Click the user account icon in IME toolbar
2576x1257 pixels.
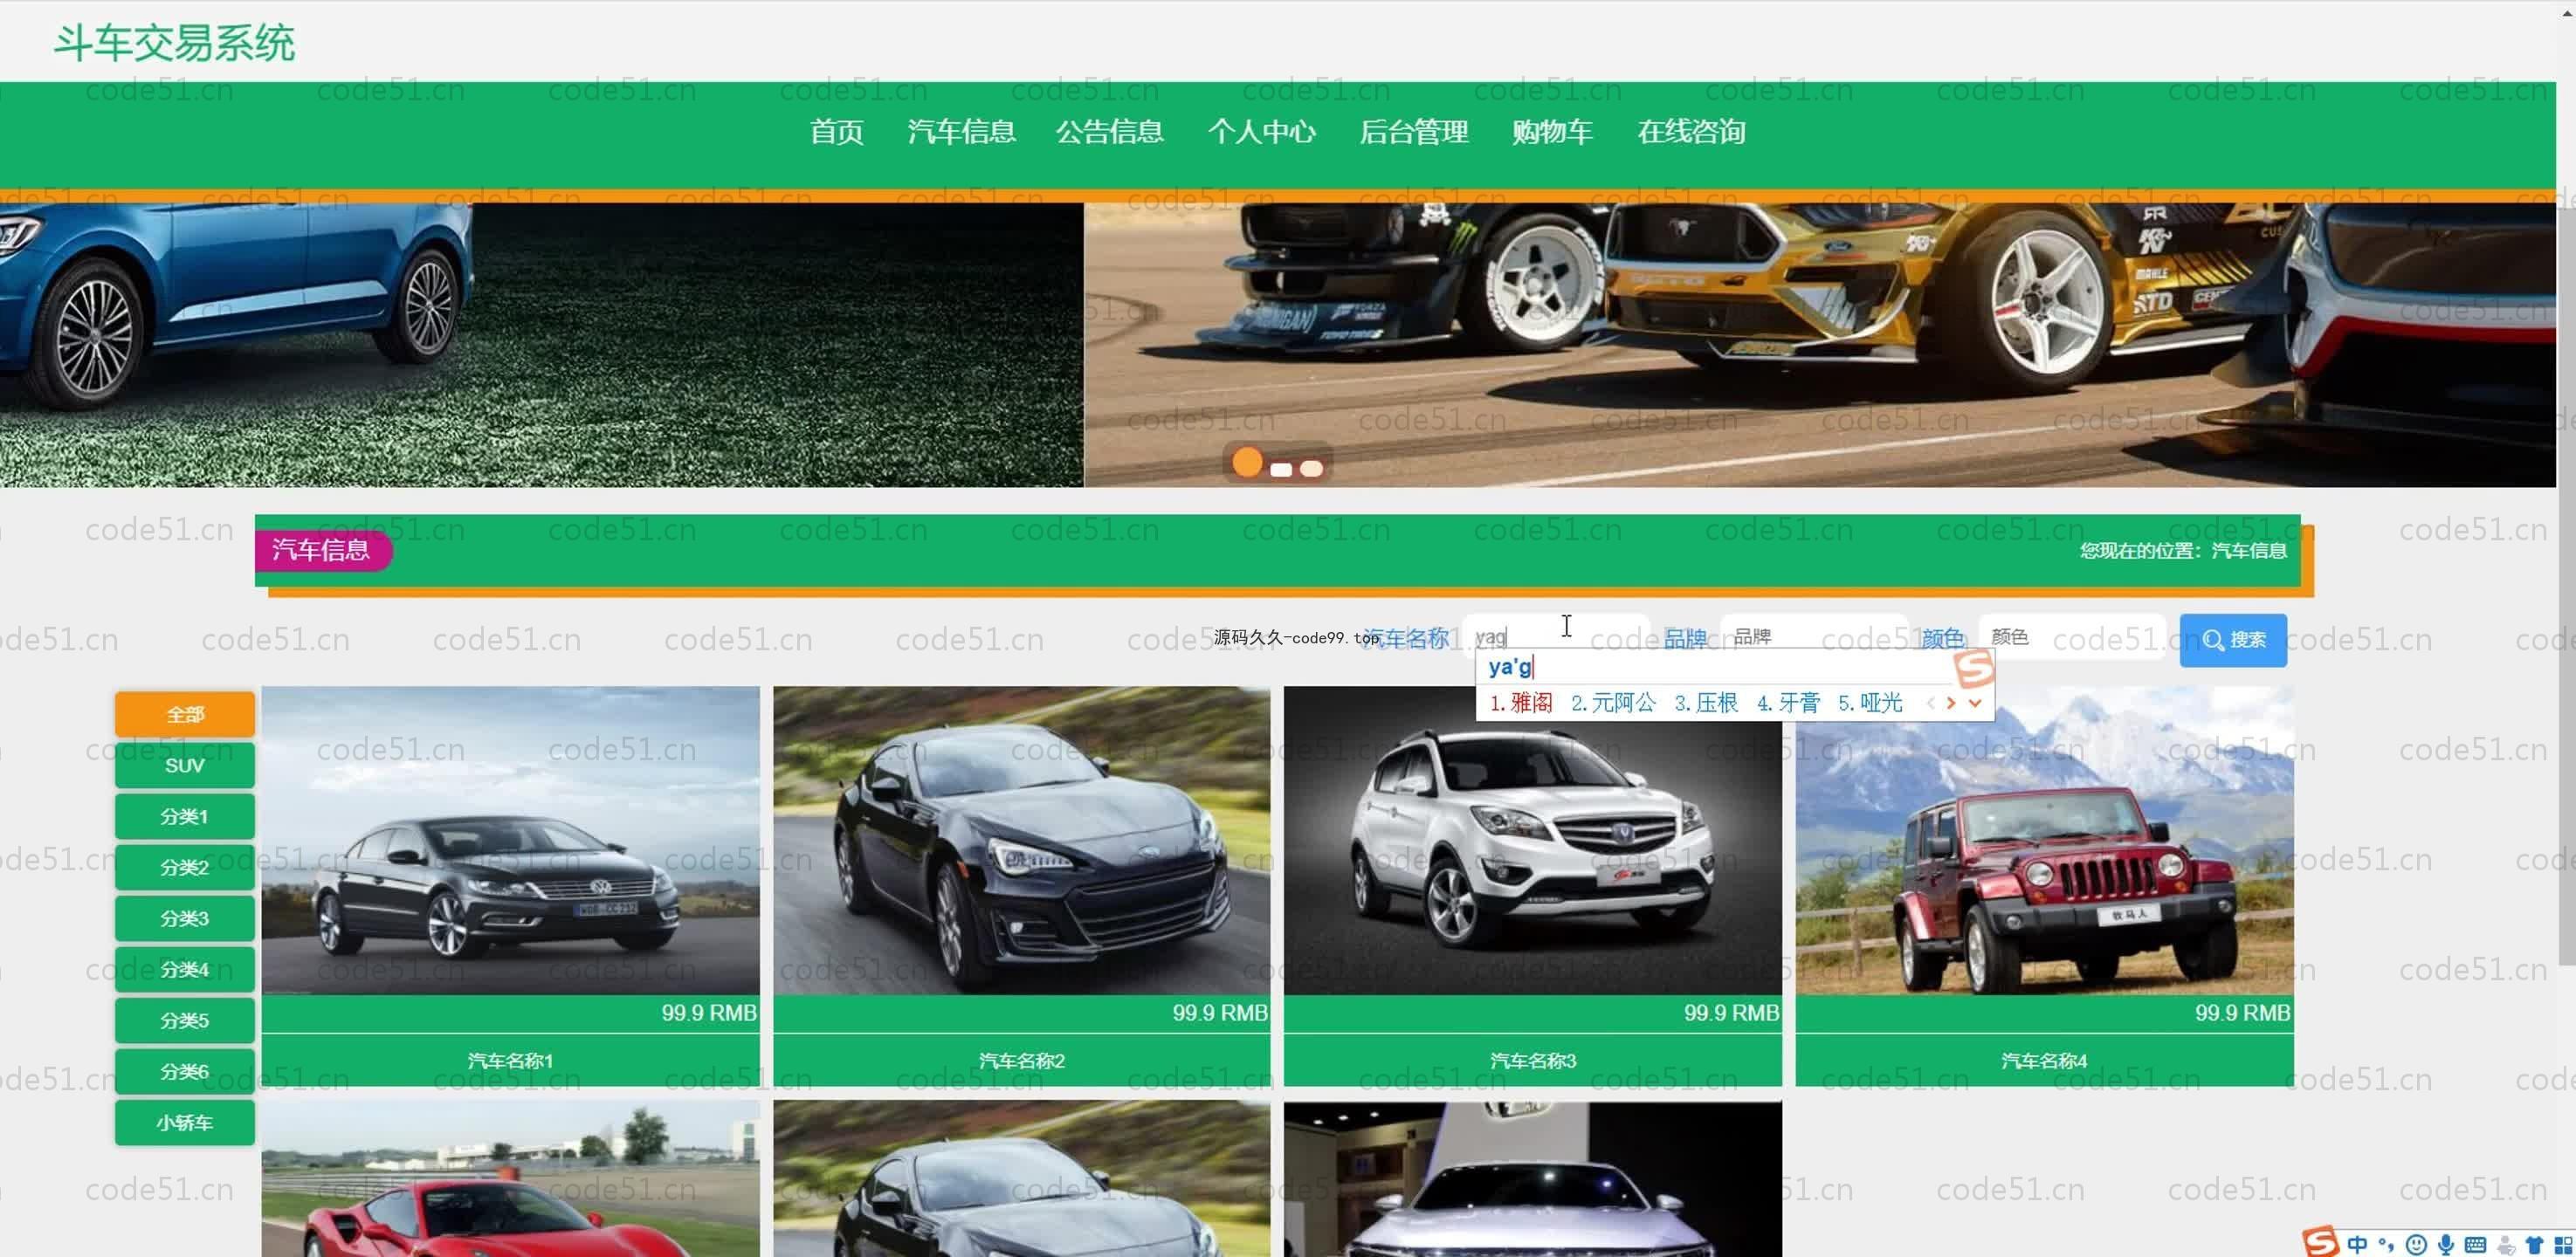pos(2506,1245)
